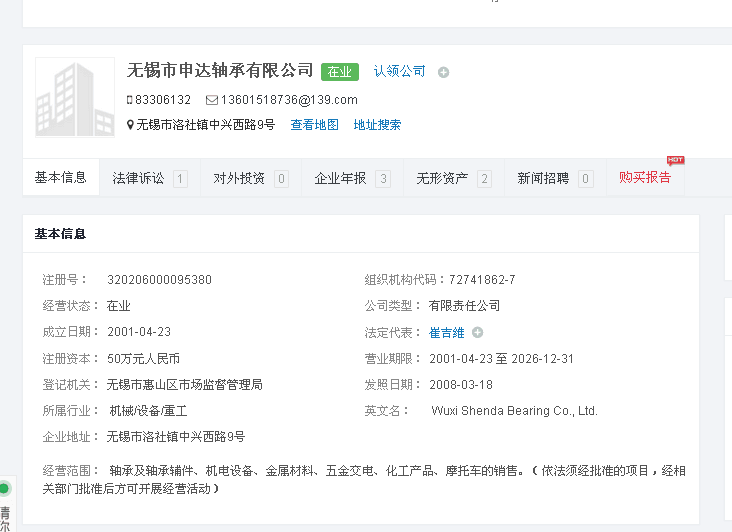Open the 认领公司 link

[400, 72]
